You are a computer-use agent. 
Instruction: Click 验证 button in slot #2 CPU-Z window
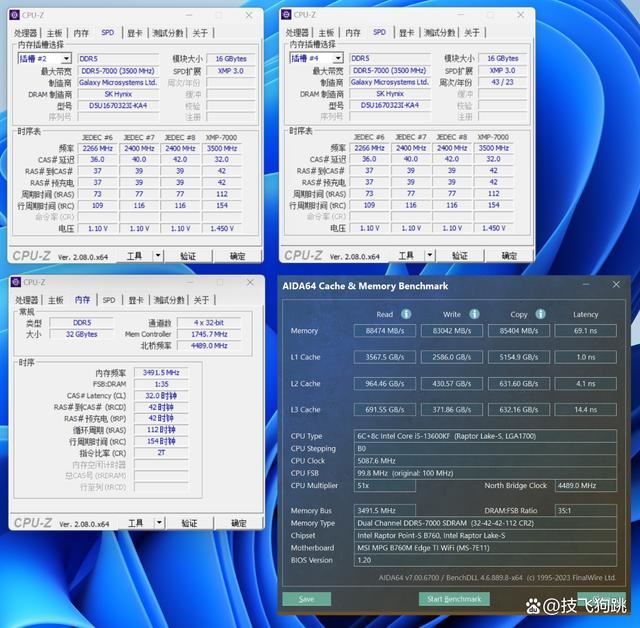[188, 256]
